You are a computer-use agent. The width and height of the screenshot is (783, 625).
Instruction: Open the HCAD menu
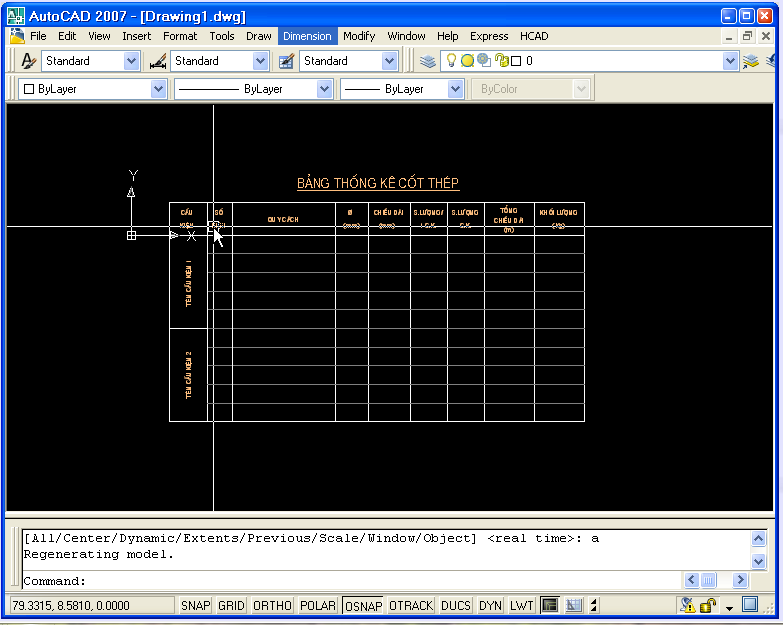pyautogui.click(x=534, y=36)
